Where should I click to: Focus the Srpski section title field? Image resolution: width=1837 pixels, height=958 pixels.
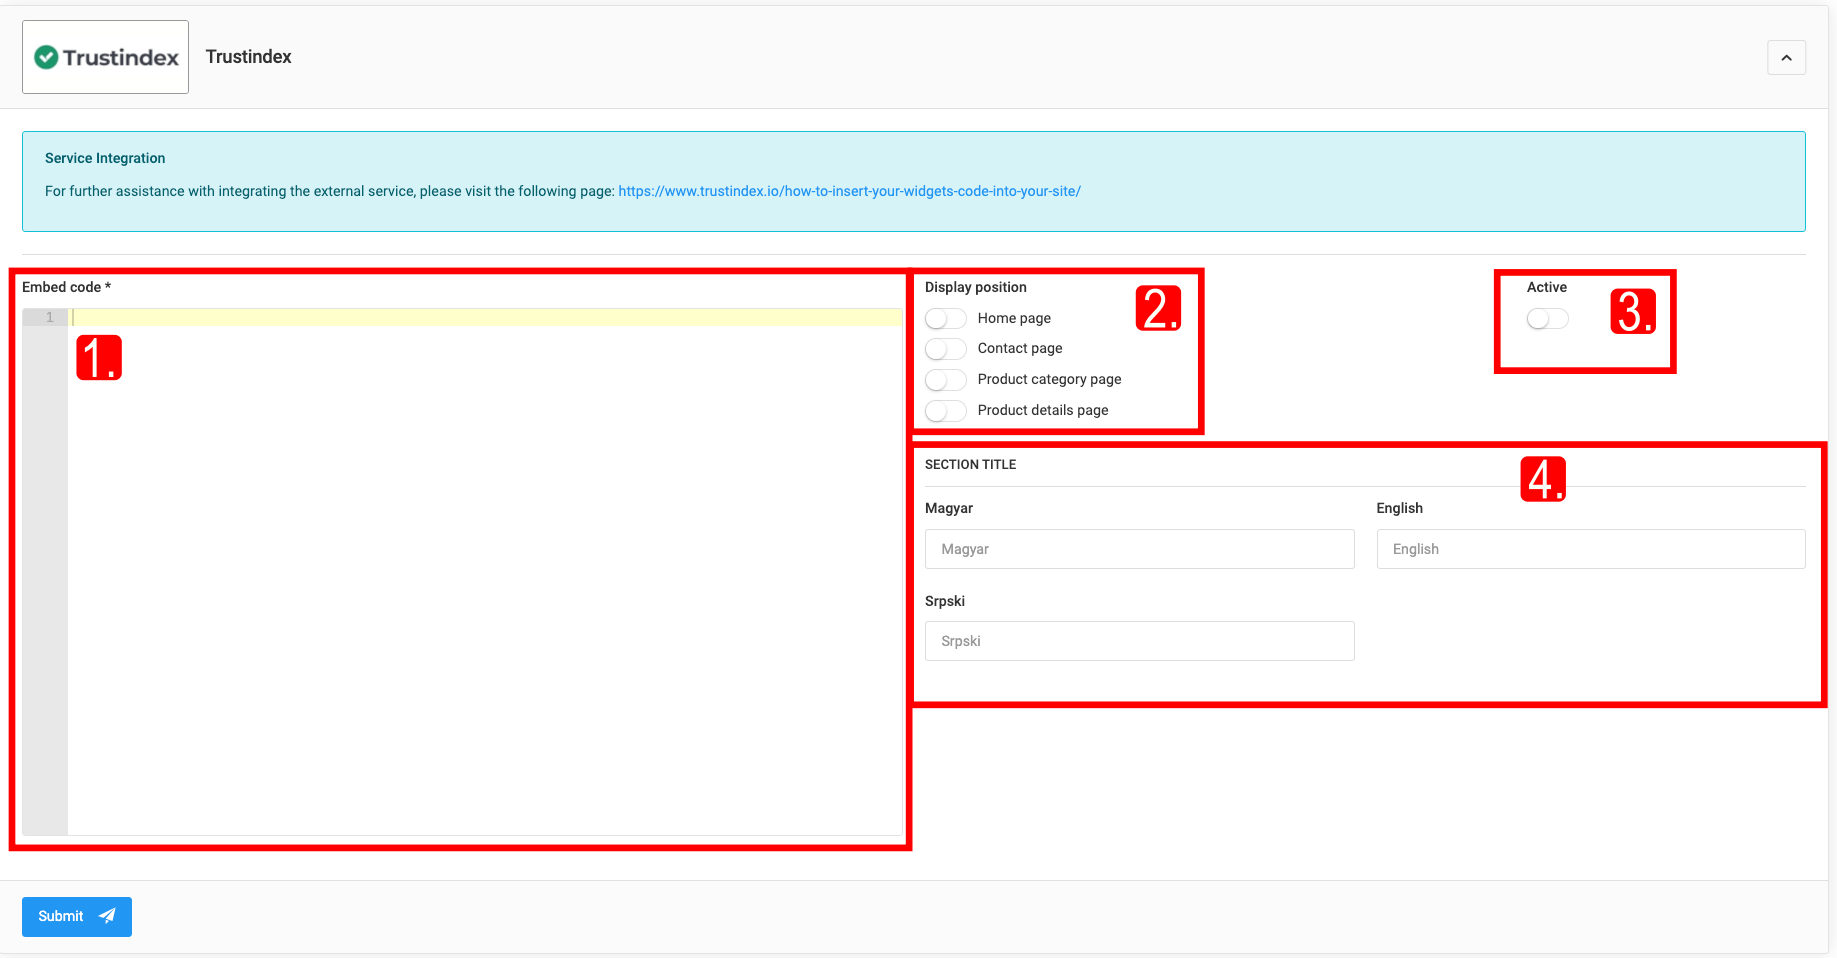click(x=1139, y=641)
